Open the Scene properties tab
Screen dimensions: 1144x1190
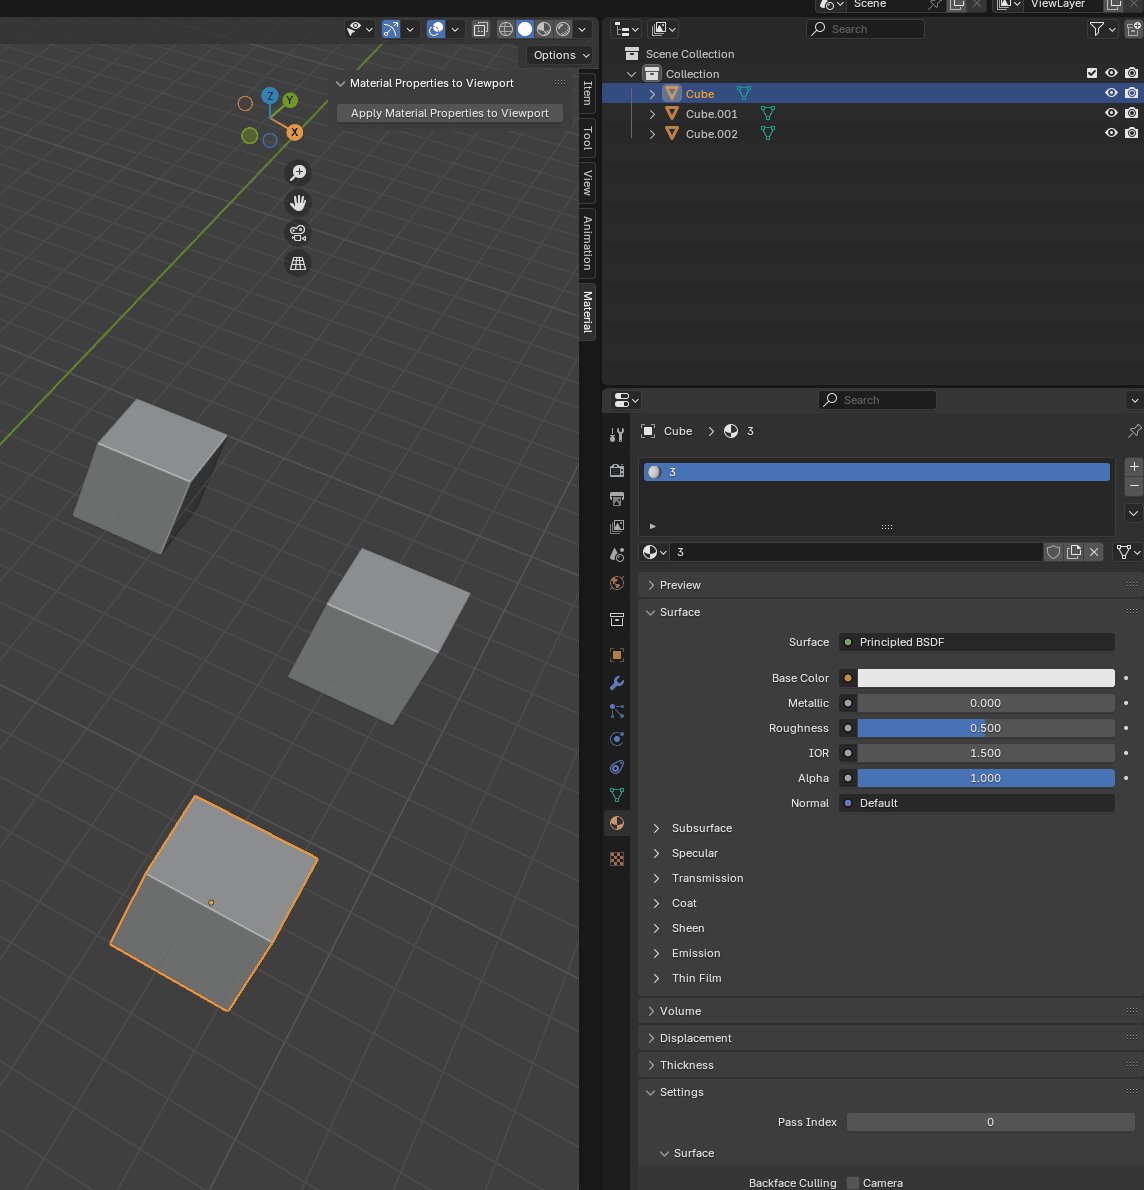click(616, 555)
